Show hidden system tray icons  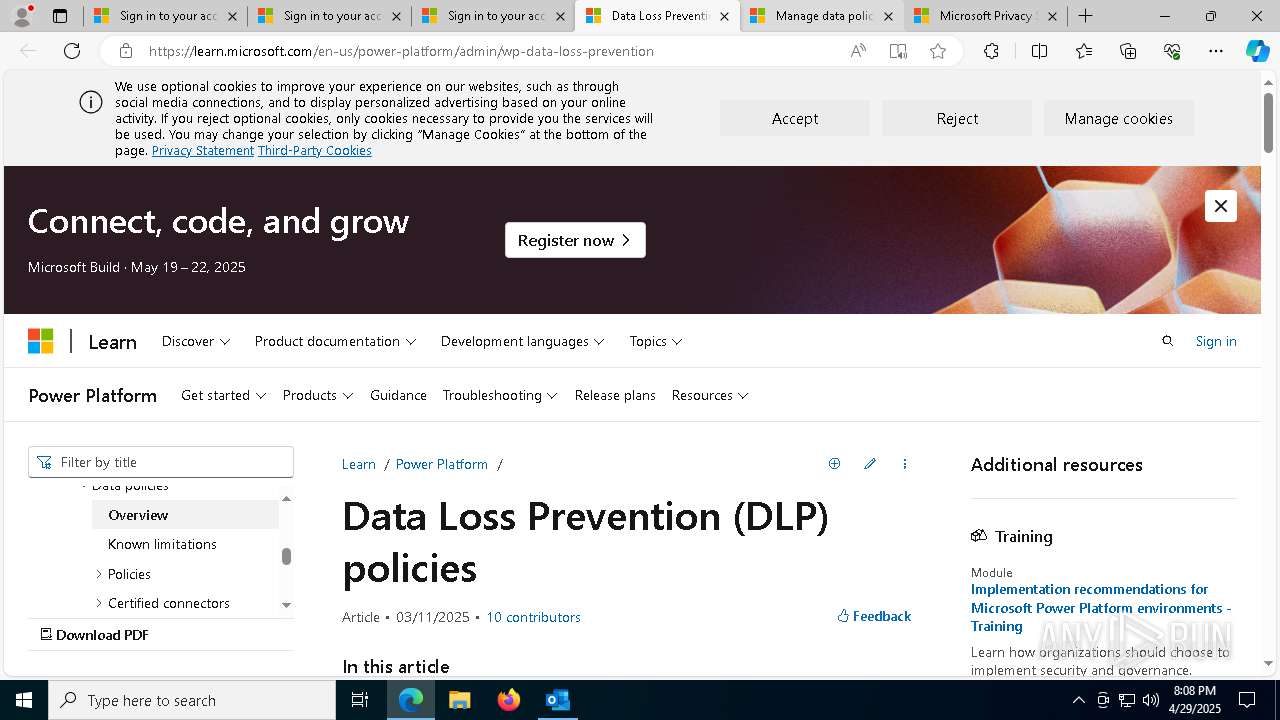[1079, 700]
